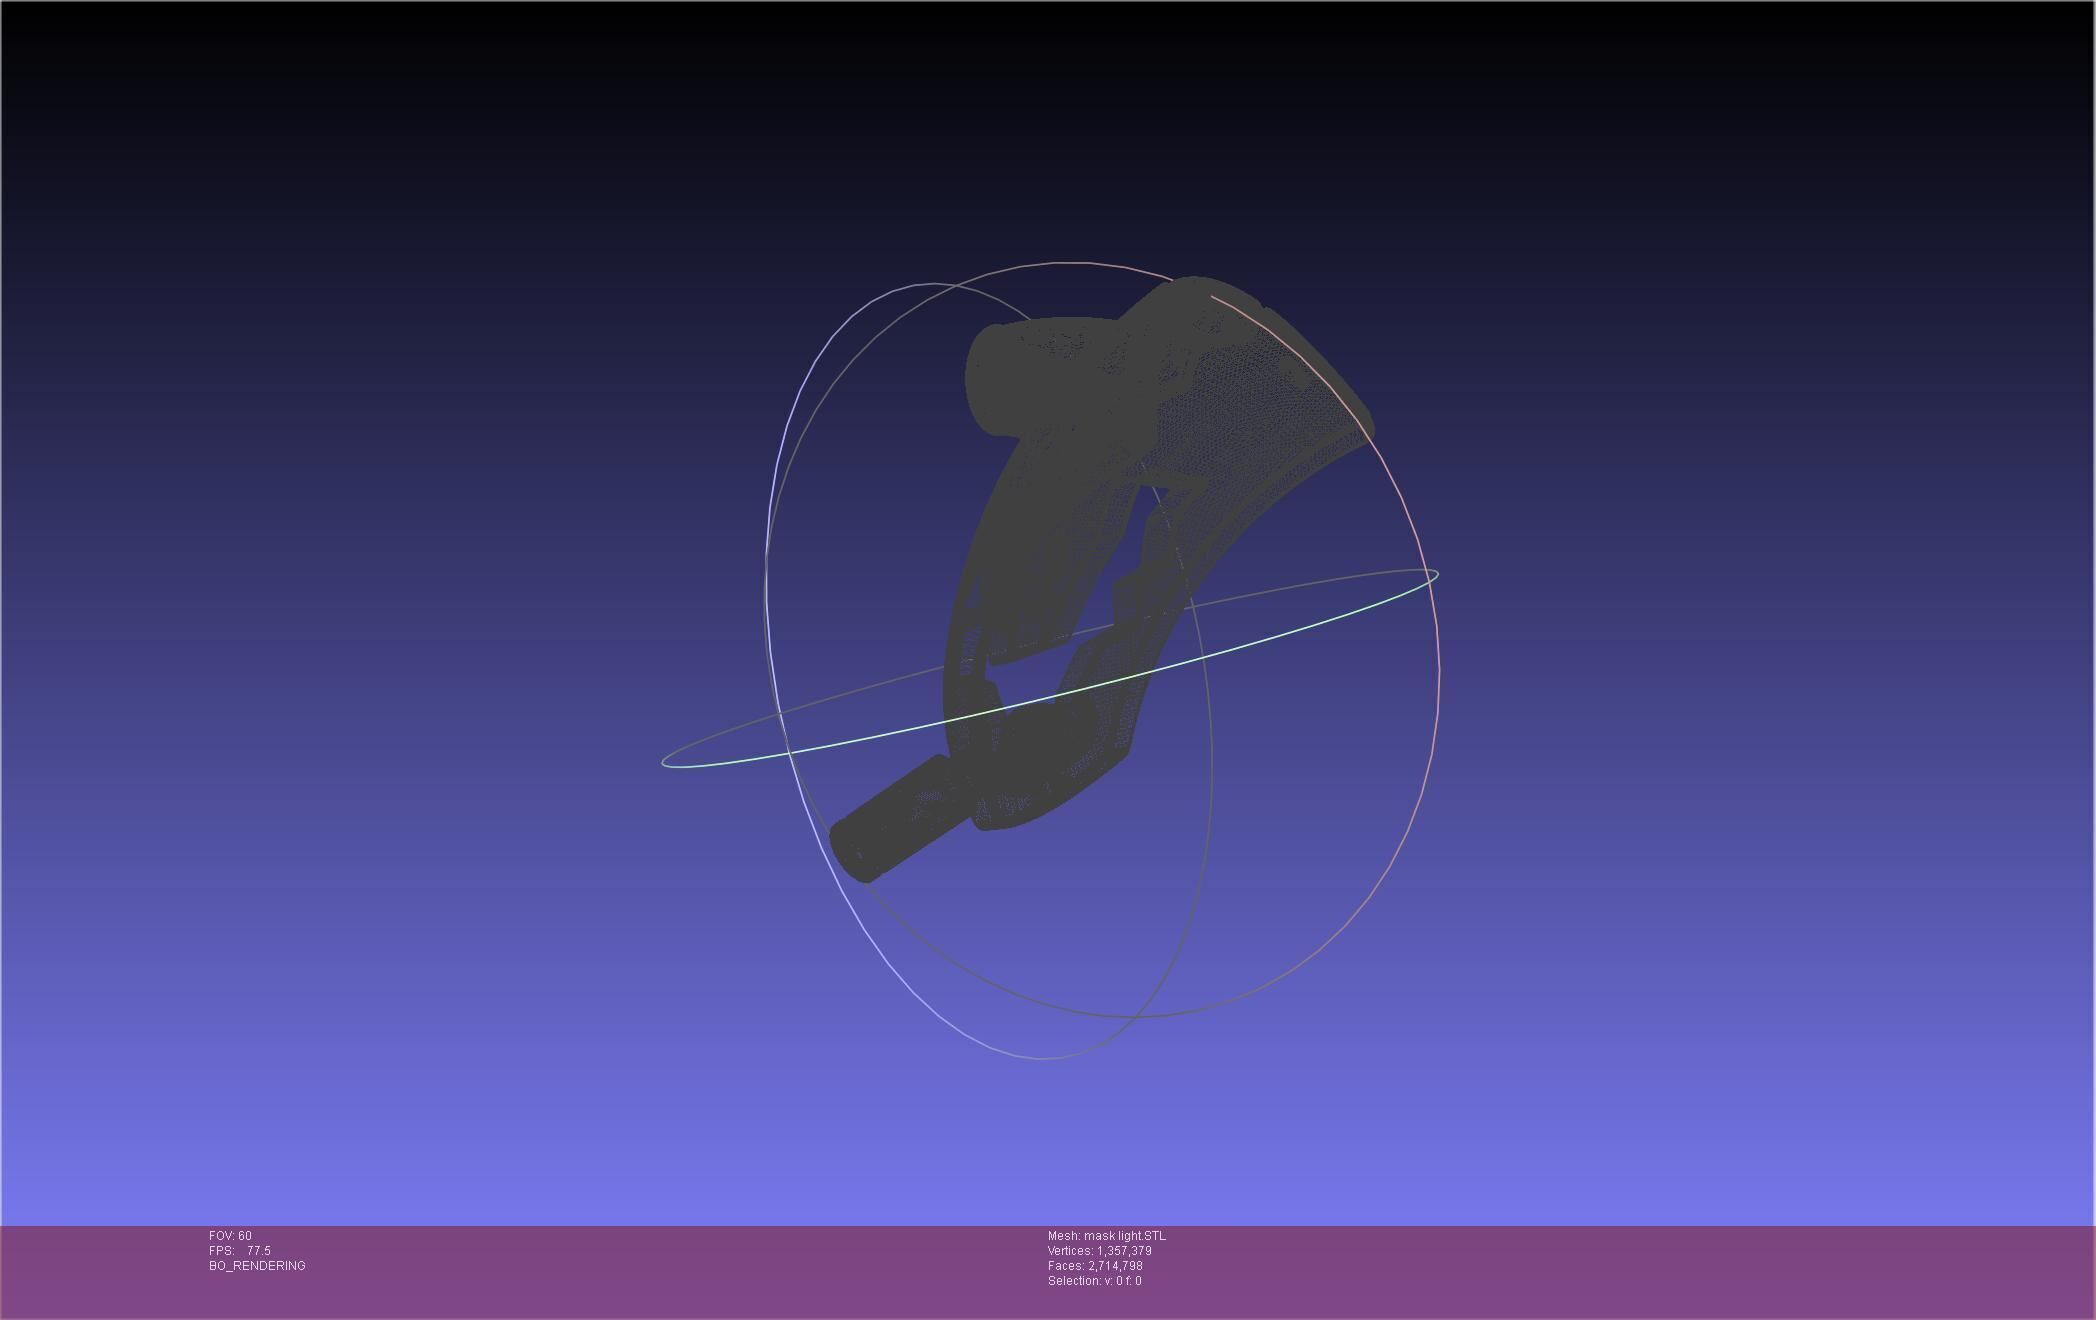The image size is (2096, 1320).
Task: Click the Vertices: 1,357,379 count text
Action: tap(1099, 1251)
